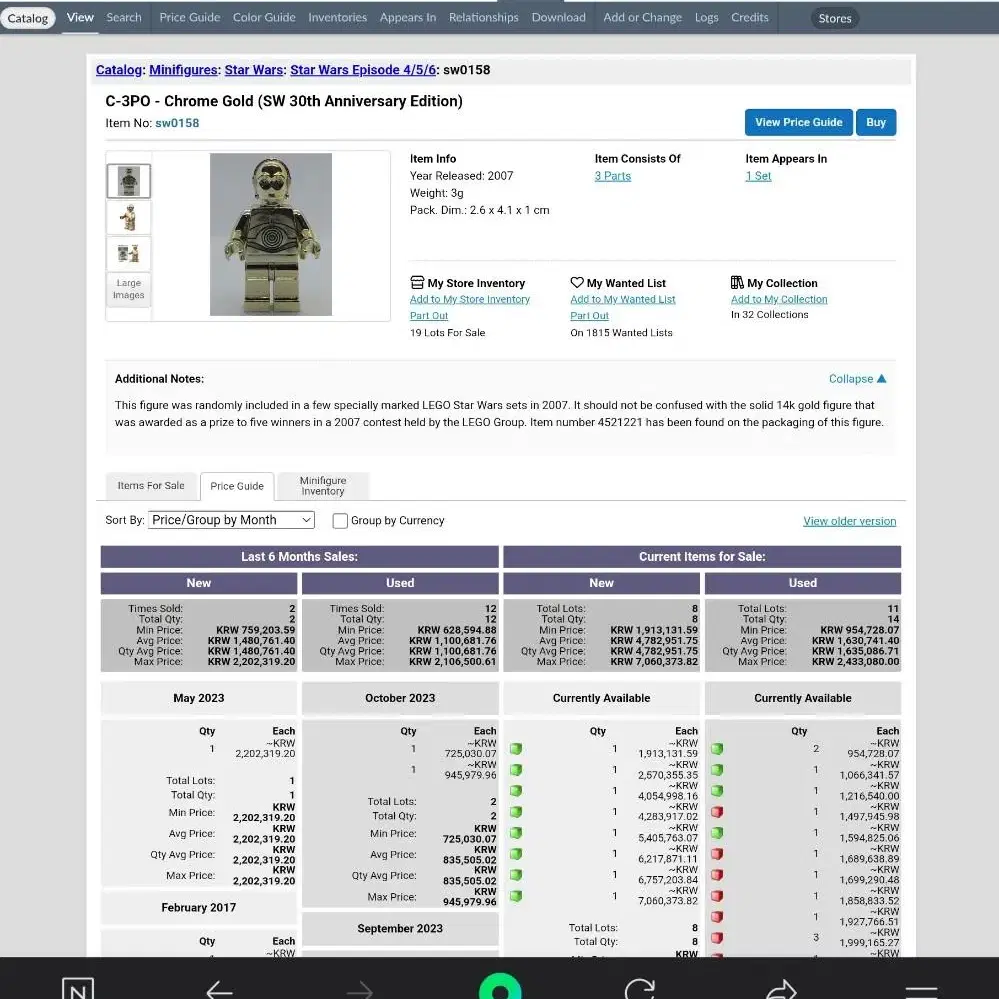Click View older version link
The height and width of the screenshot is (999, 999).
(x=849, y=521)
